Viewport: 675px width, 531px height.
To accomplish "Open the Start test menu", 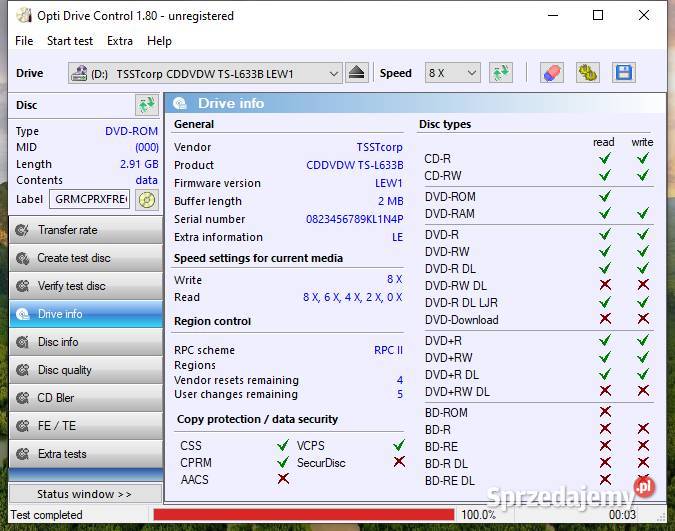I will (70, 41).
